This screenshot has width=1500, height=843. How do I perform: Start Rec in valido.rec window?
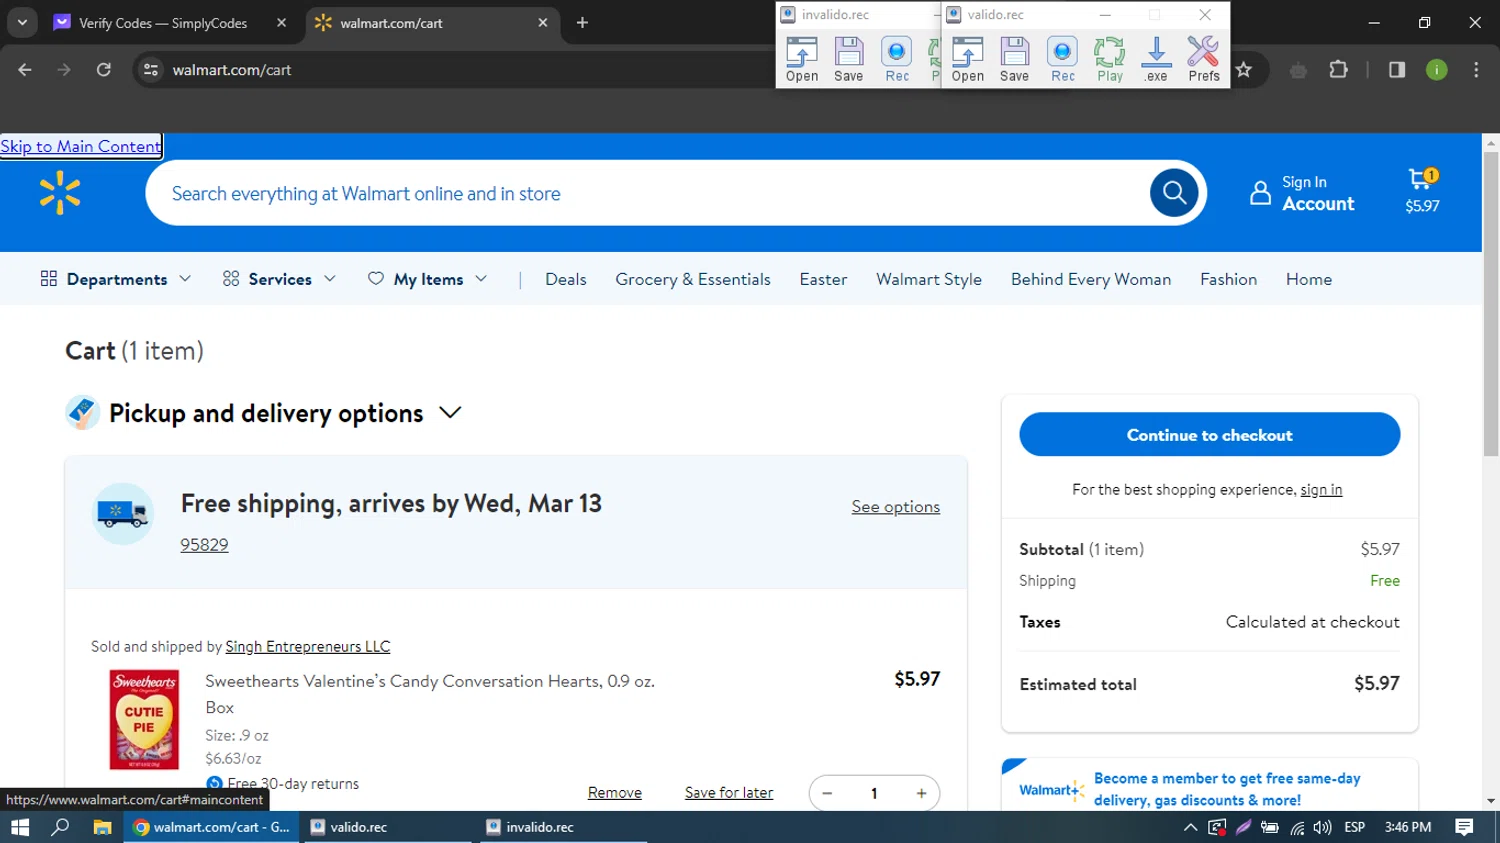point(1063,59)
